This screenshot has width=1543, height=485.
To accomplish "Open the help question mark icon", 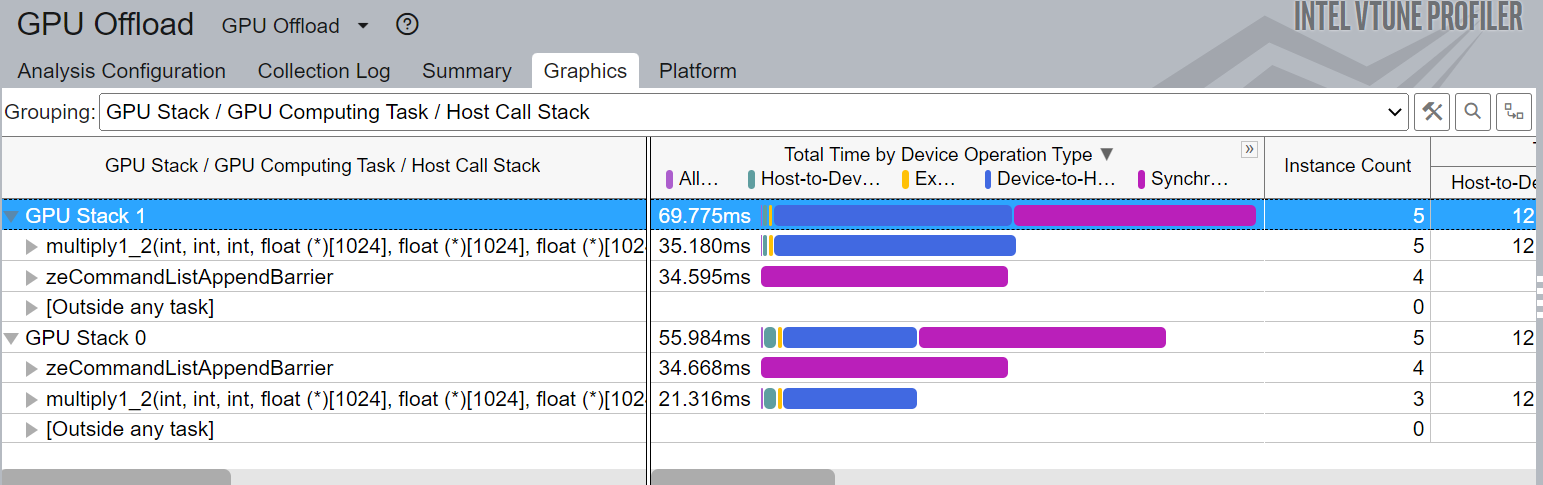I will (x=407, y=25).
